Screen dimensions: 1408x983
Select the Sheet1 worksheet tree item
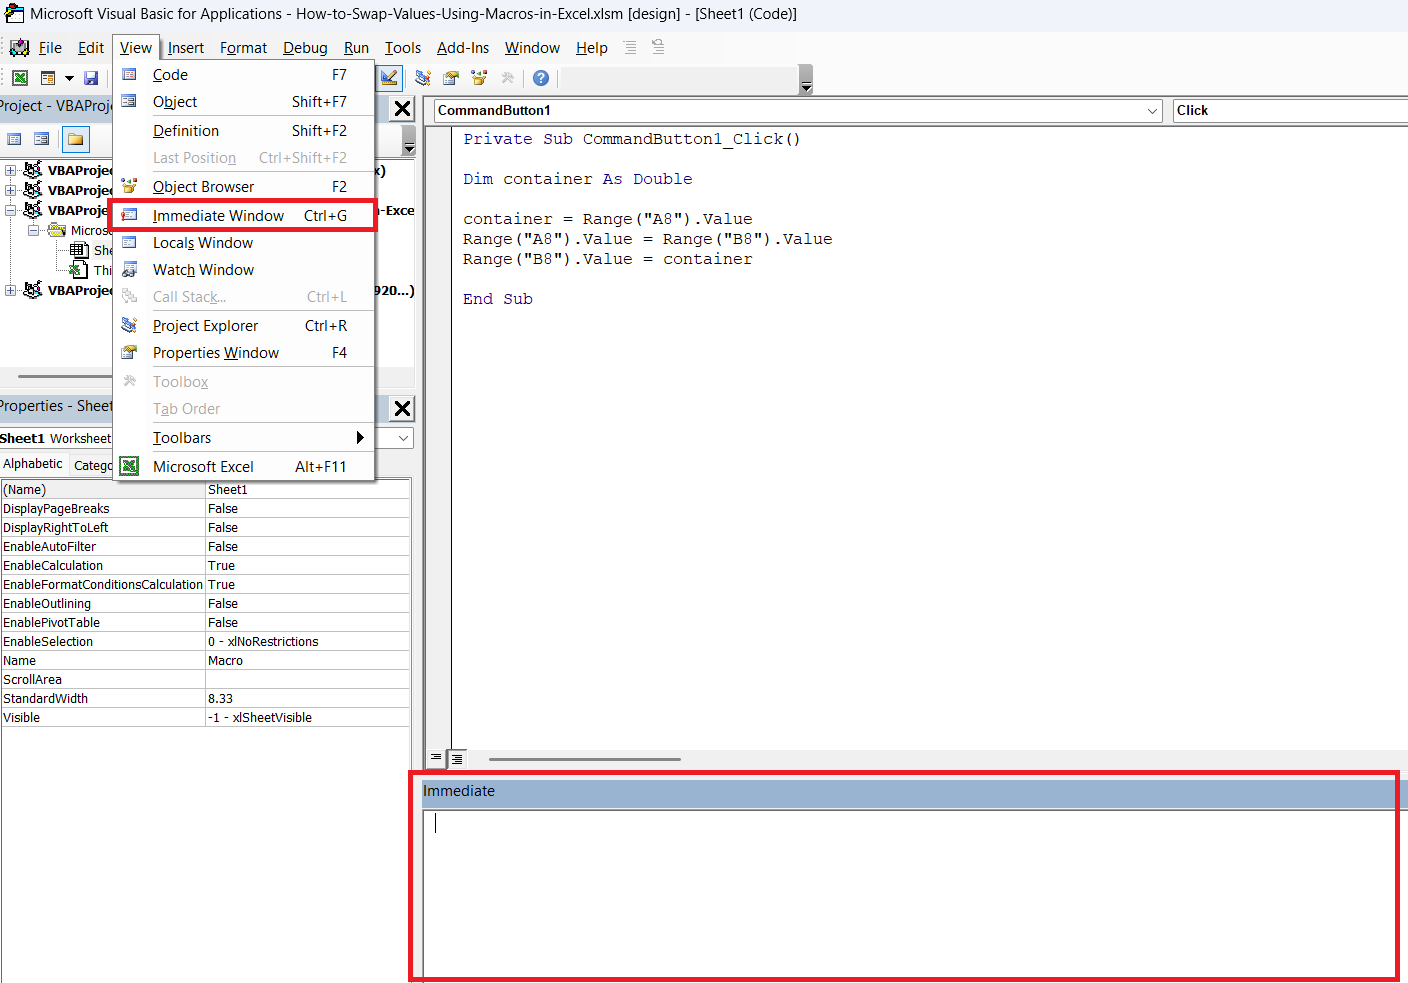tap(91, 250)
